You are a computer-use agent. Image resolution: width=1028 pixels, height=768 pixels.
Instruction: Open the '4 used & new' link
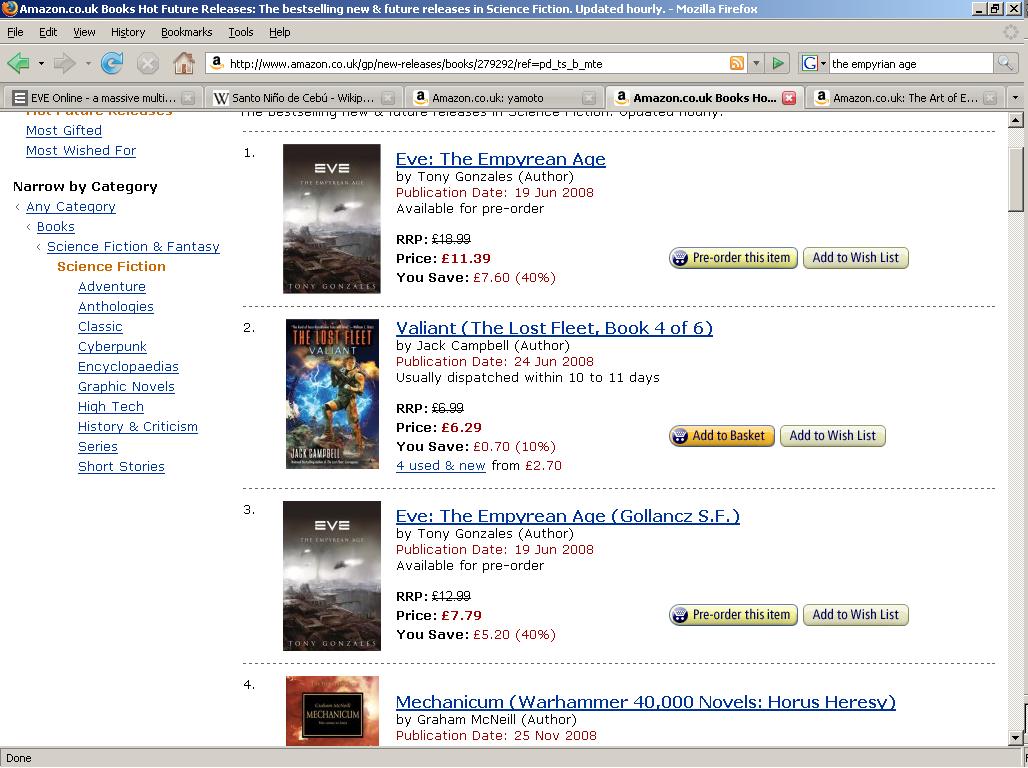(x=441, y=466)
